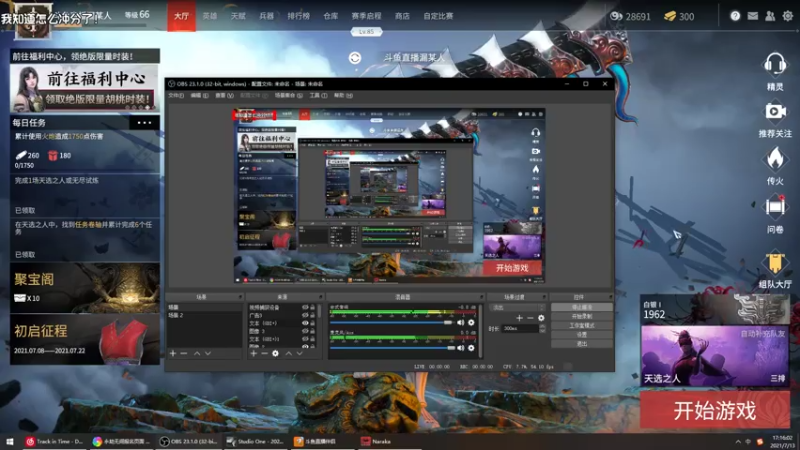
Task: Toggle visibility of 文本 (GDI+)1 source
Action: click(x=305, y=339)
